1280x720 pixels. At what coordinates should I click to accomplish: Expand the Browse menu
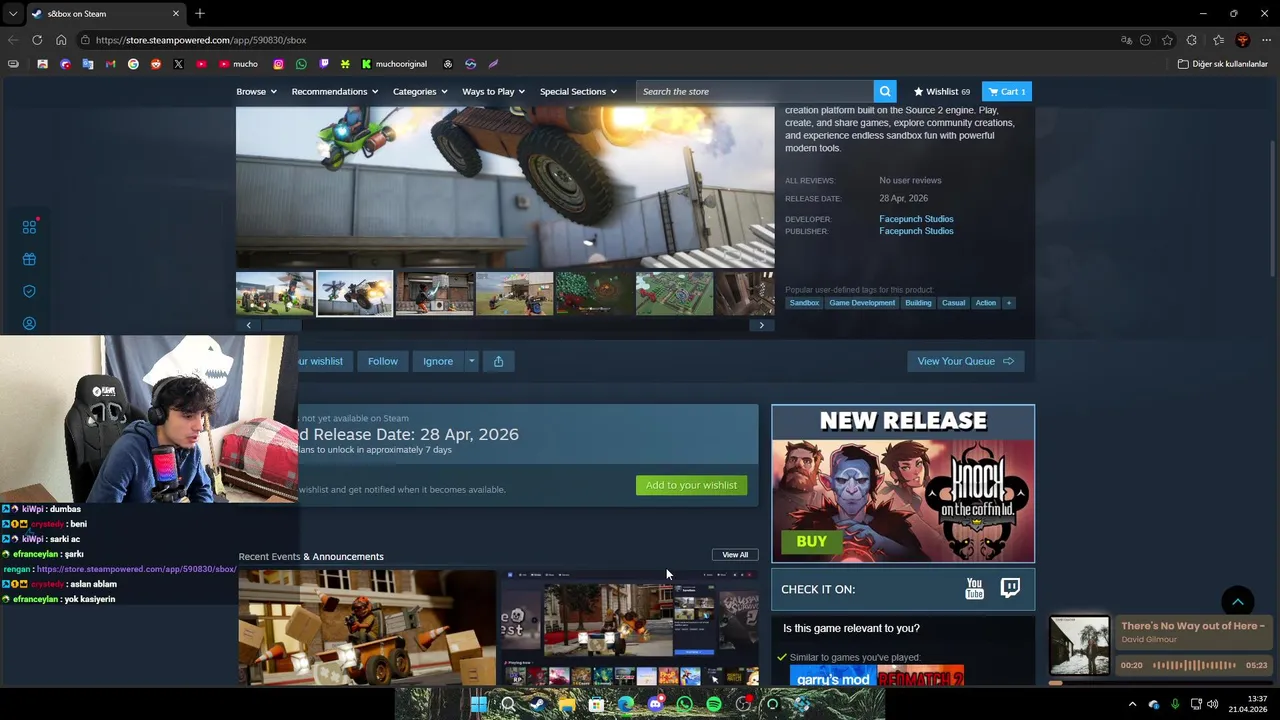tap(255, 91)
